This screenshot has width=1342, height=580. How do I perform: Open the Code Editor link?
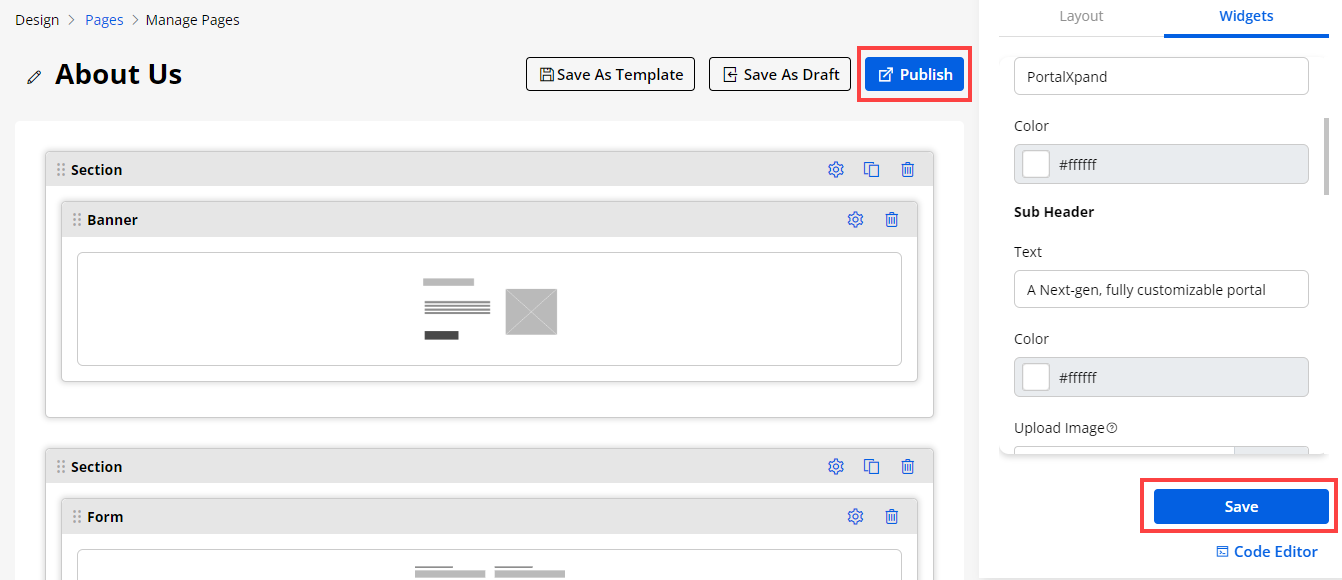1266,552
